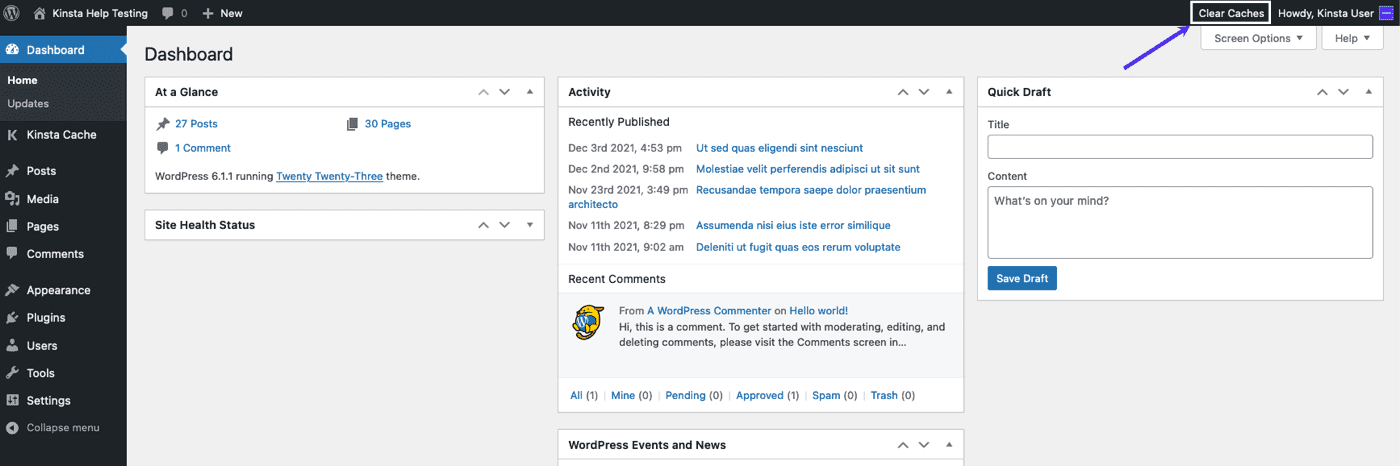Move Activity widget down
Screen dimensions: 1400x466
coord(924,92)
